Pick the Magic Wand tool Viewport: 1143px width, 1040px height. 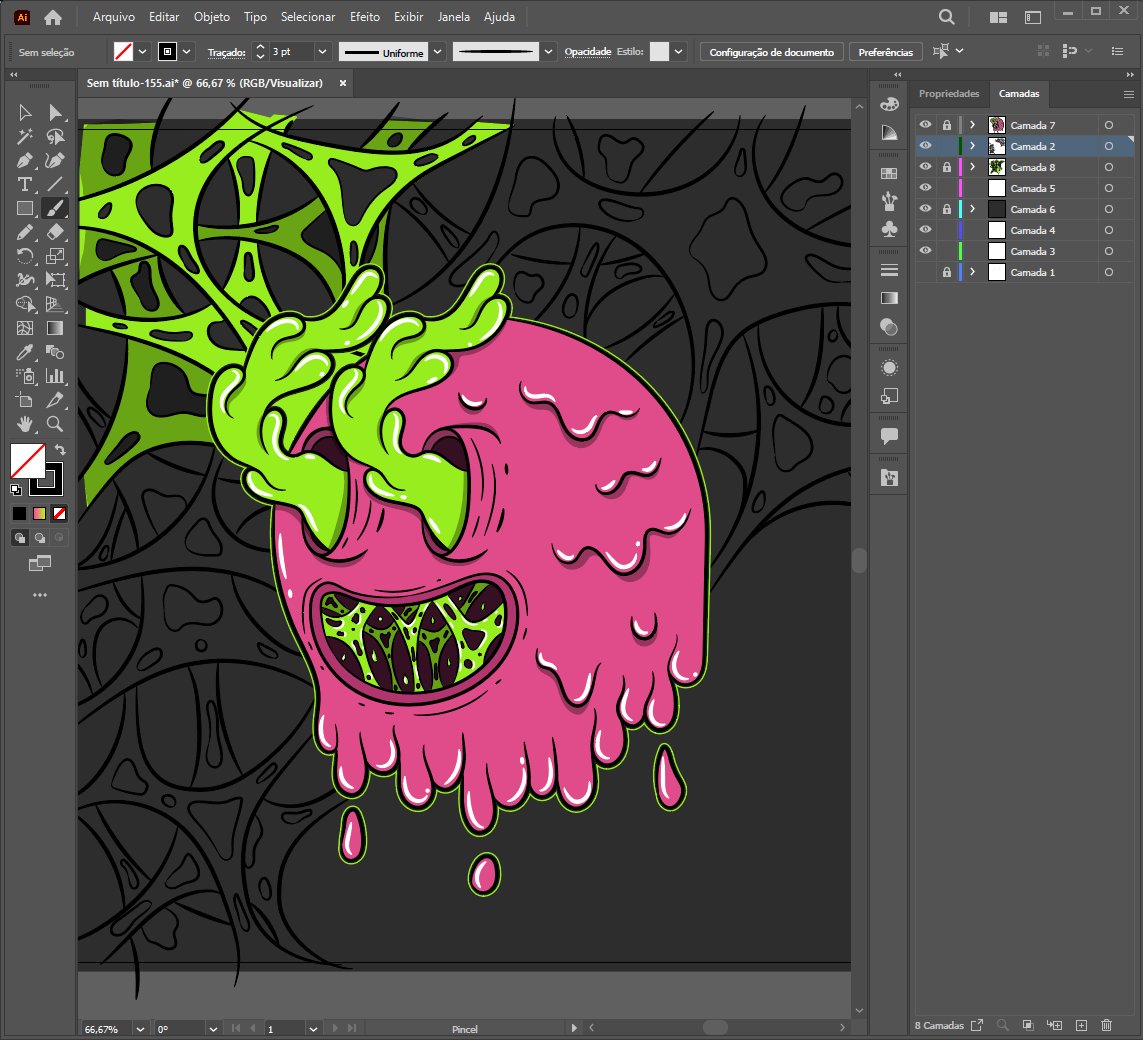(25, 136)
